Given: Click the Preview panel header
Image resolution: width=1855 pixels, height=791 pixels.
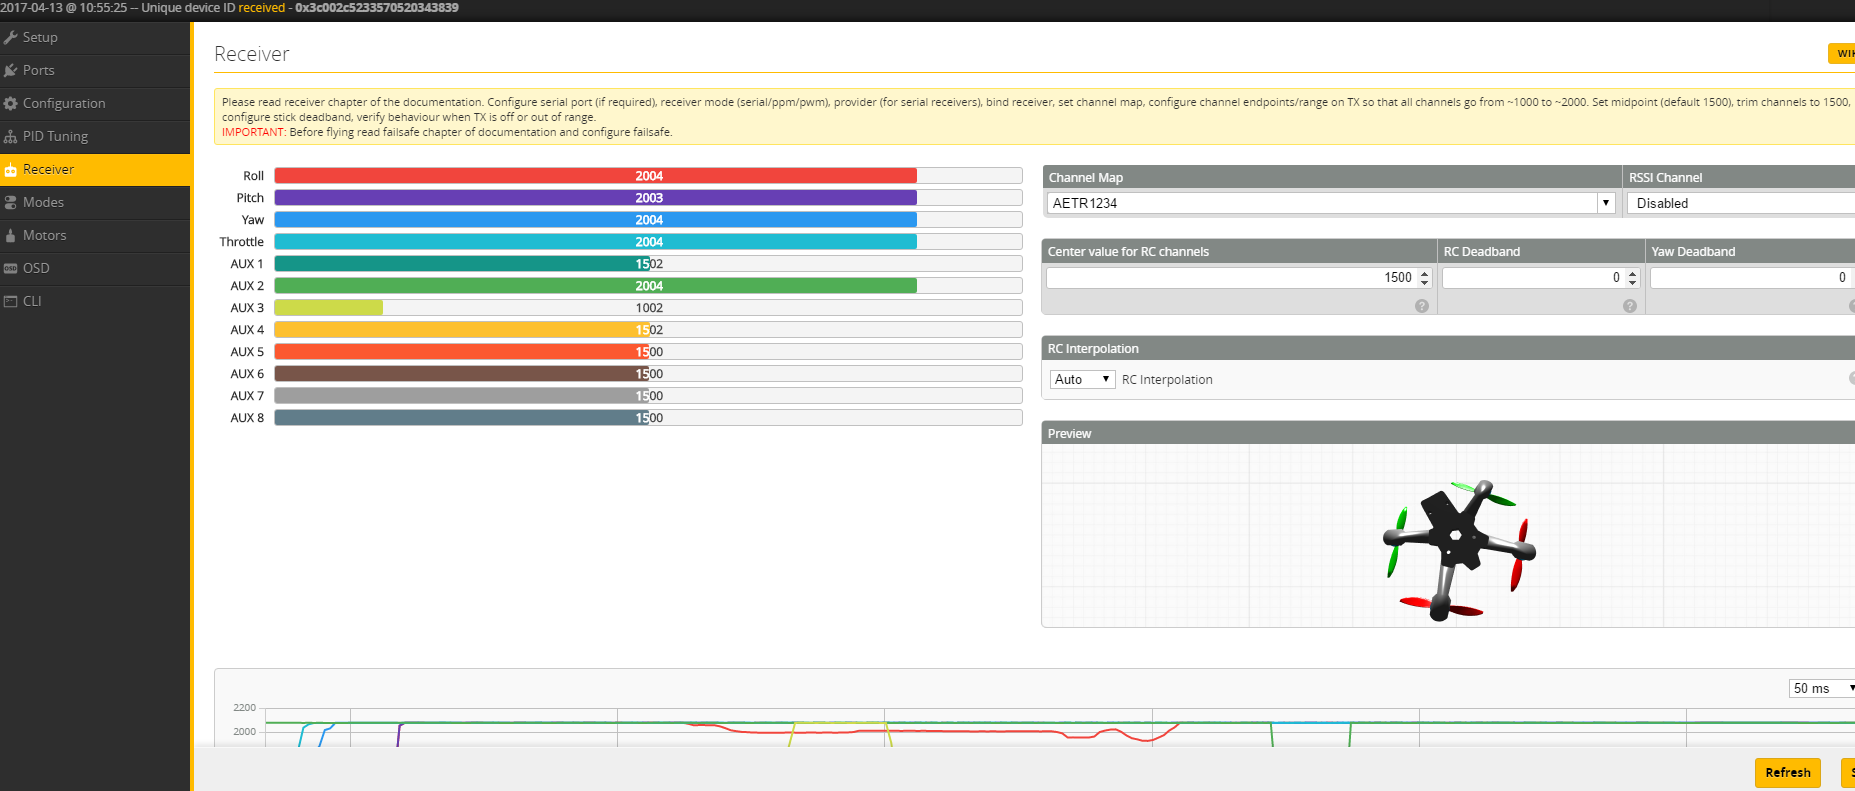Looking at the screenshot, I should tap(1448, 433).
